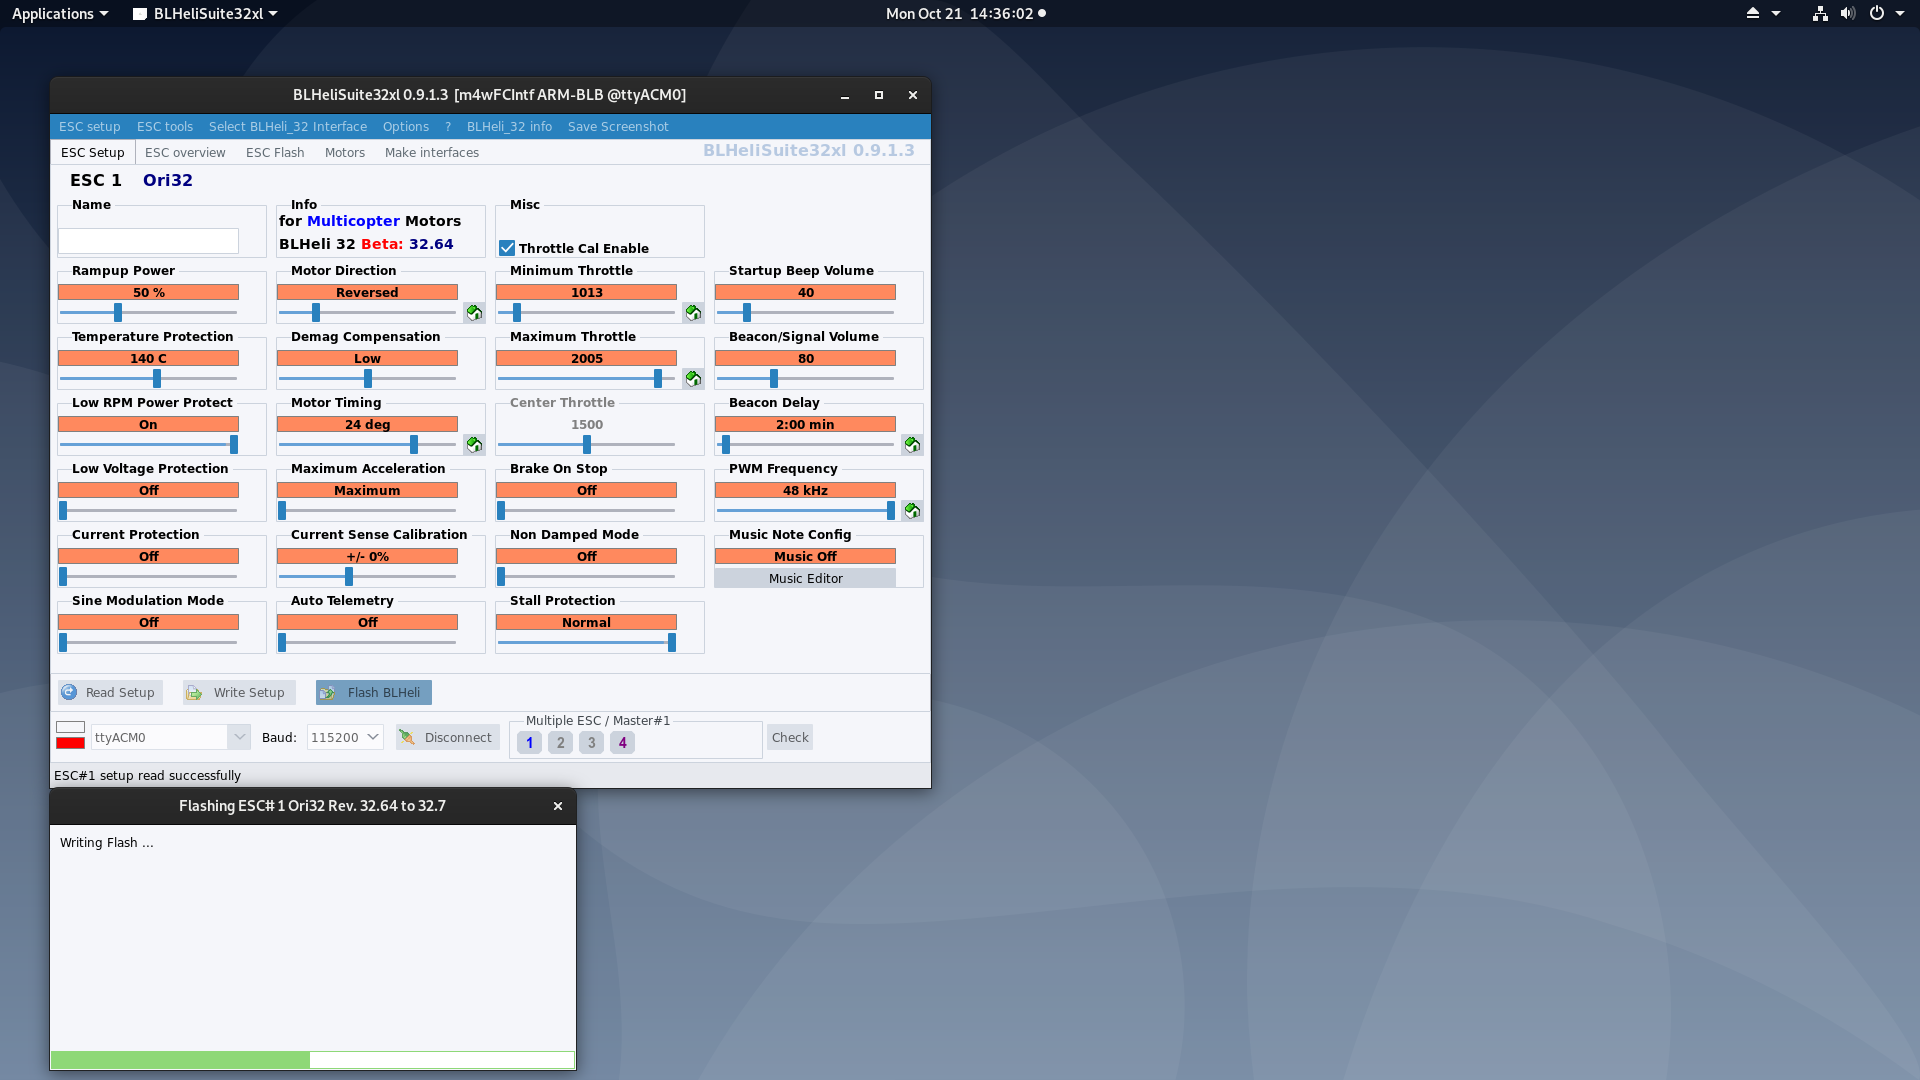
Task: Click the Maximum Throttle reset icon
Action: [693, 379]
